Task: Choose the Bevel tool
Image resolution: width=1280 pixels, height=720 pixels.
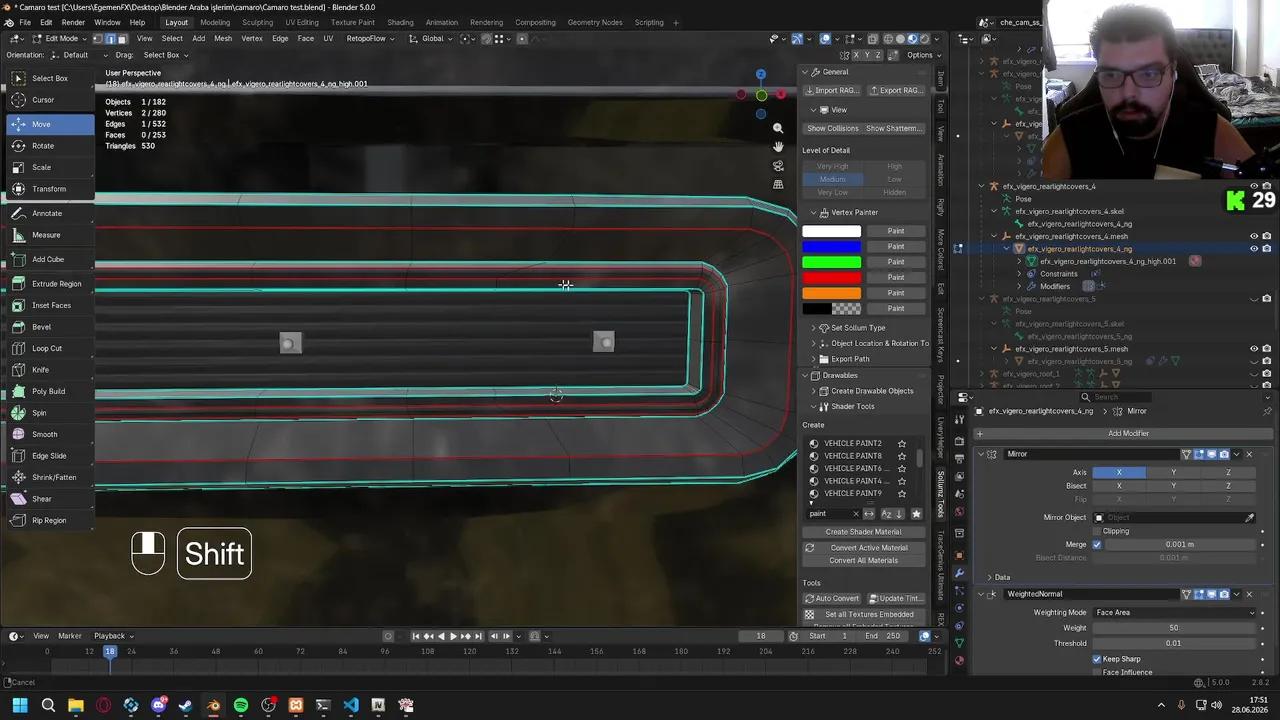Action: [x=50, y=327]
